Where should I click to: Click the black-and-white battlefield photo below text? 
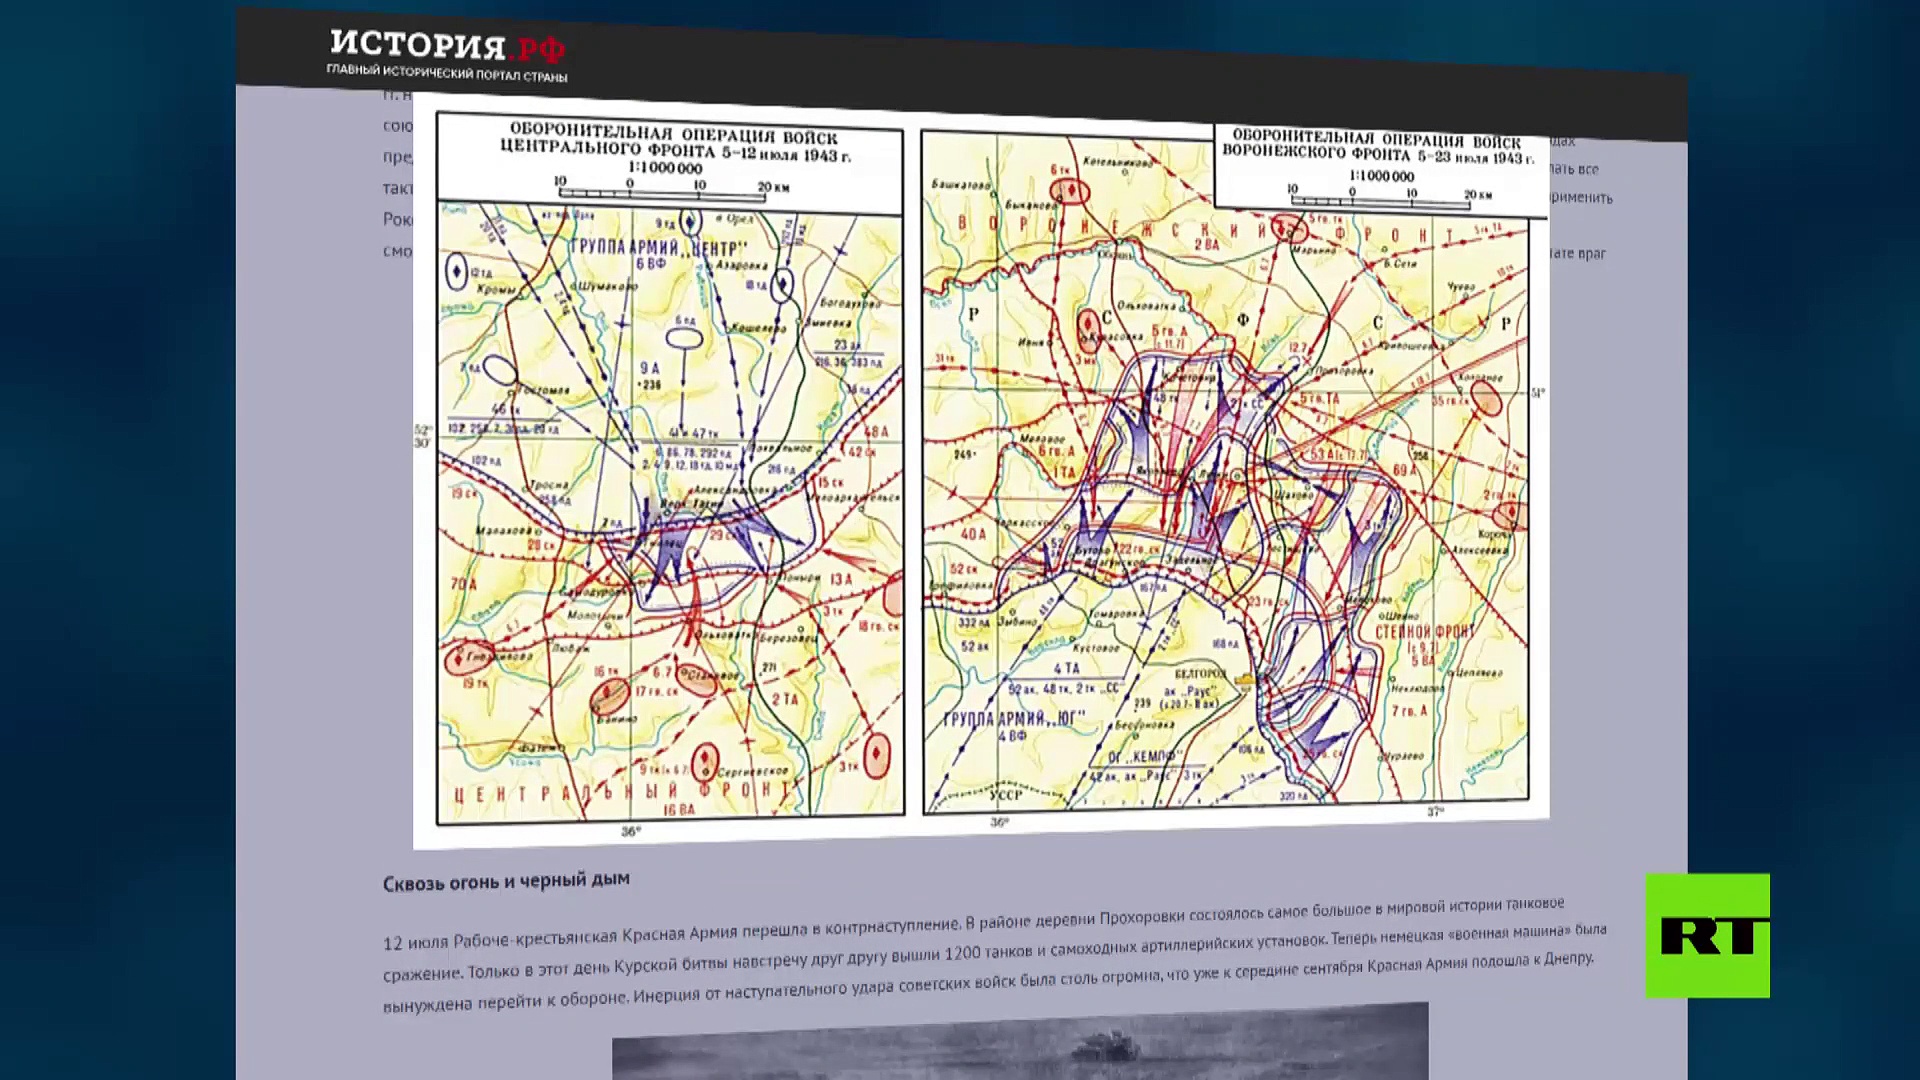[x=1020, y=1041]
